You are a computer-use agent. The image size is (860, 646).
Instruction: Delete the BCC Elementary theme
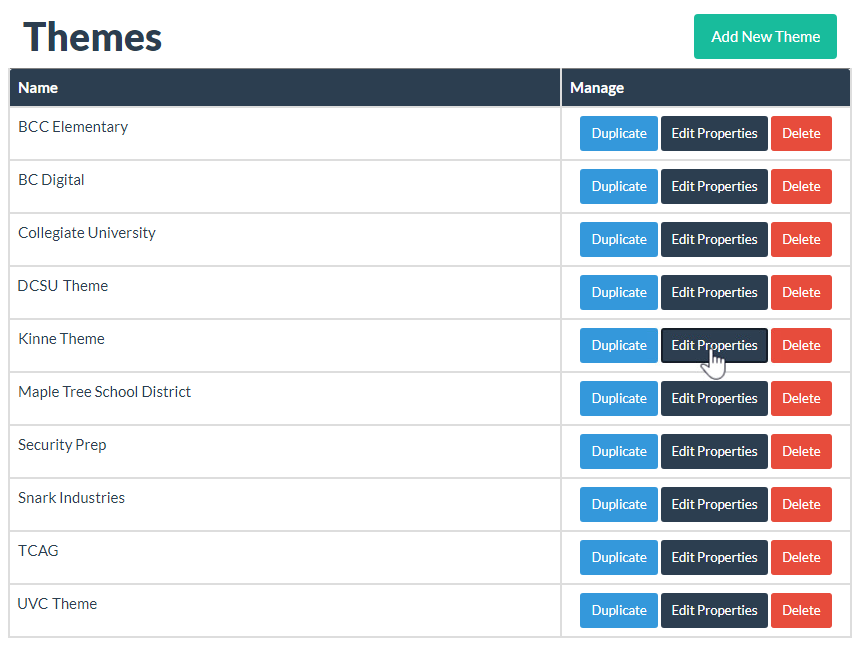801,133
